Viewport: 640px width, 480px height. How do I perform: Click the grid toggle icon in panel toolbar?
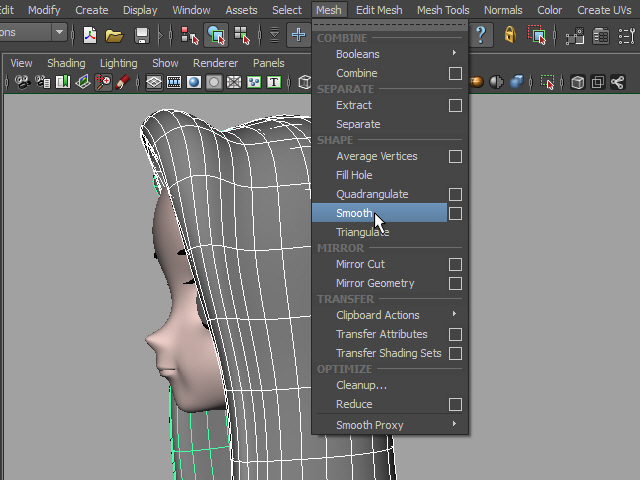155,83
